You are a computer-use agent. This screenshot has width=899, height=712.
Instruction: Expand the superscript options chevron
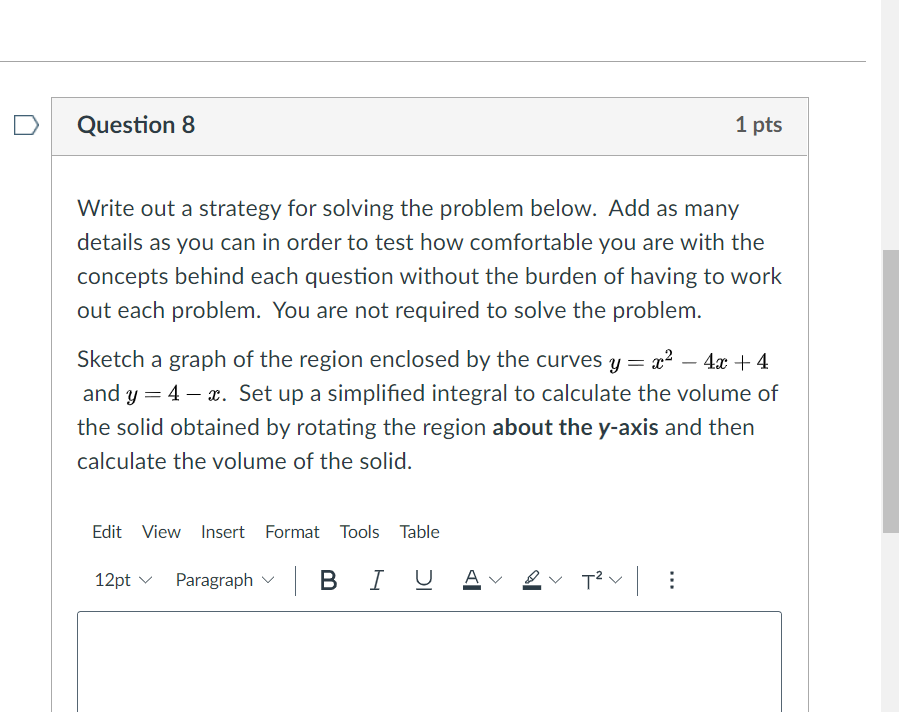pyautogui.click(x=614, y=580)
